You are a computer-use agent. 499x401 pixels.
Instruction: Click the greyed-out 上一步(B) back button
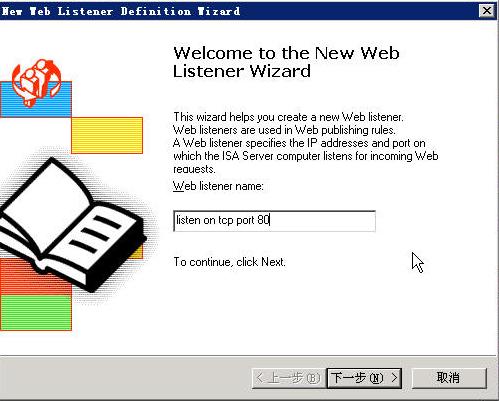click(289, 378)
